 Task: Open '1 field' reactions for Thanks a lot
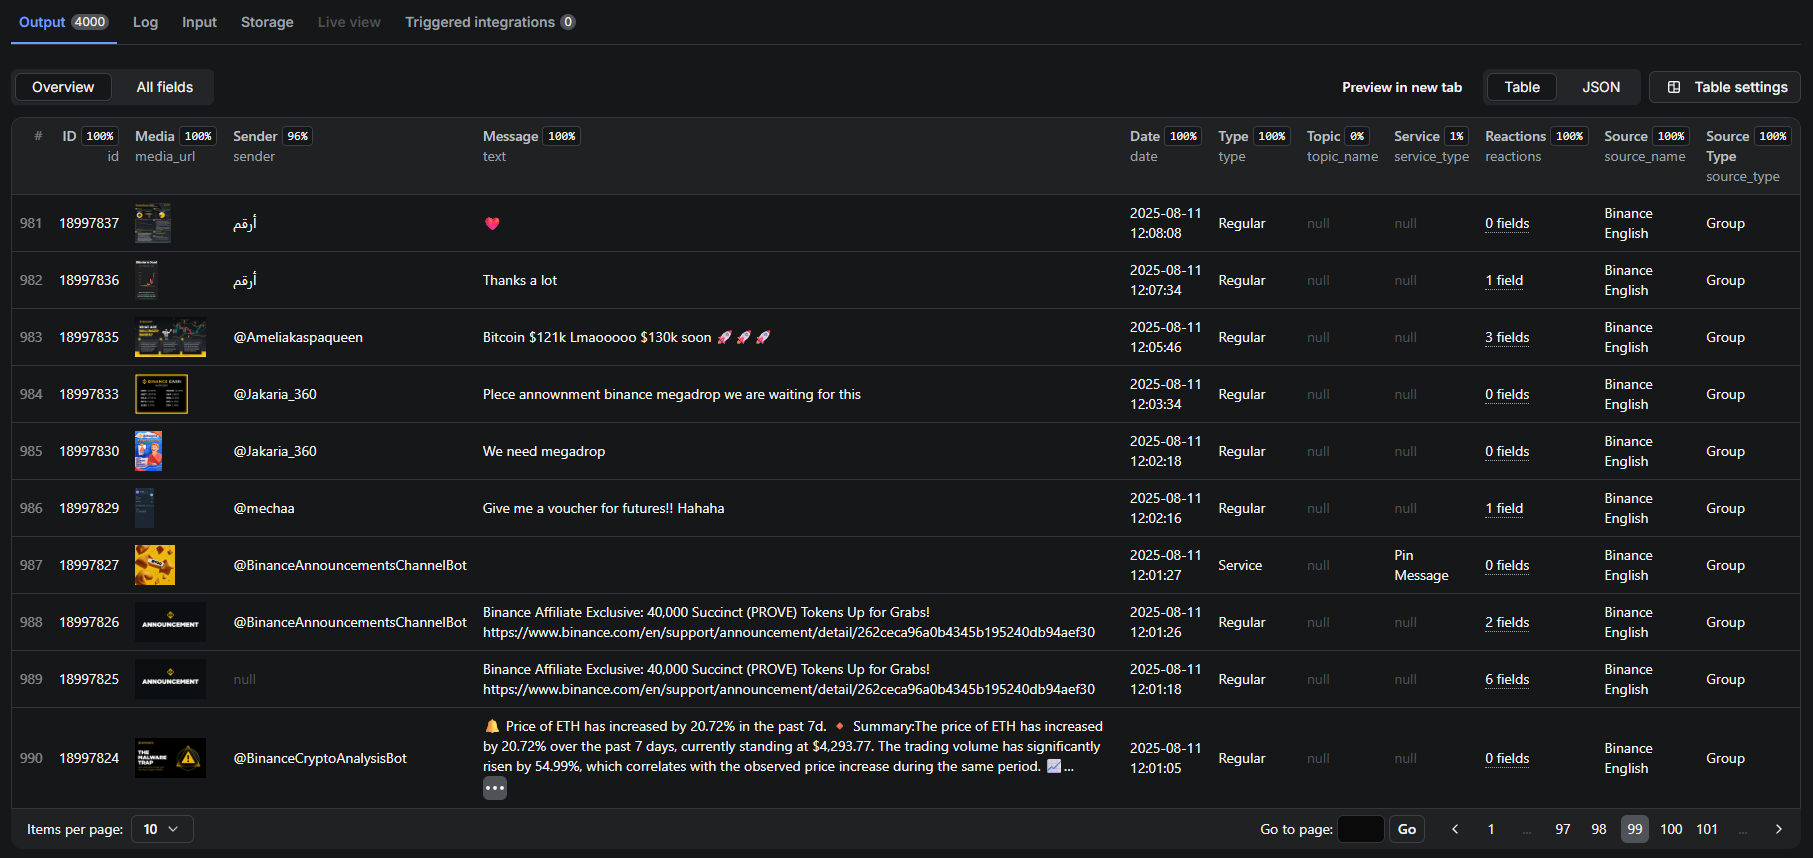1504,280
